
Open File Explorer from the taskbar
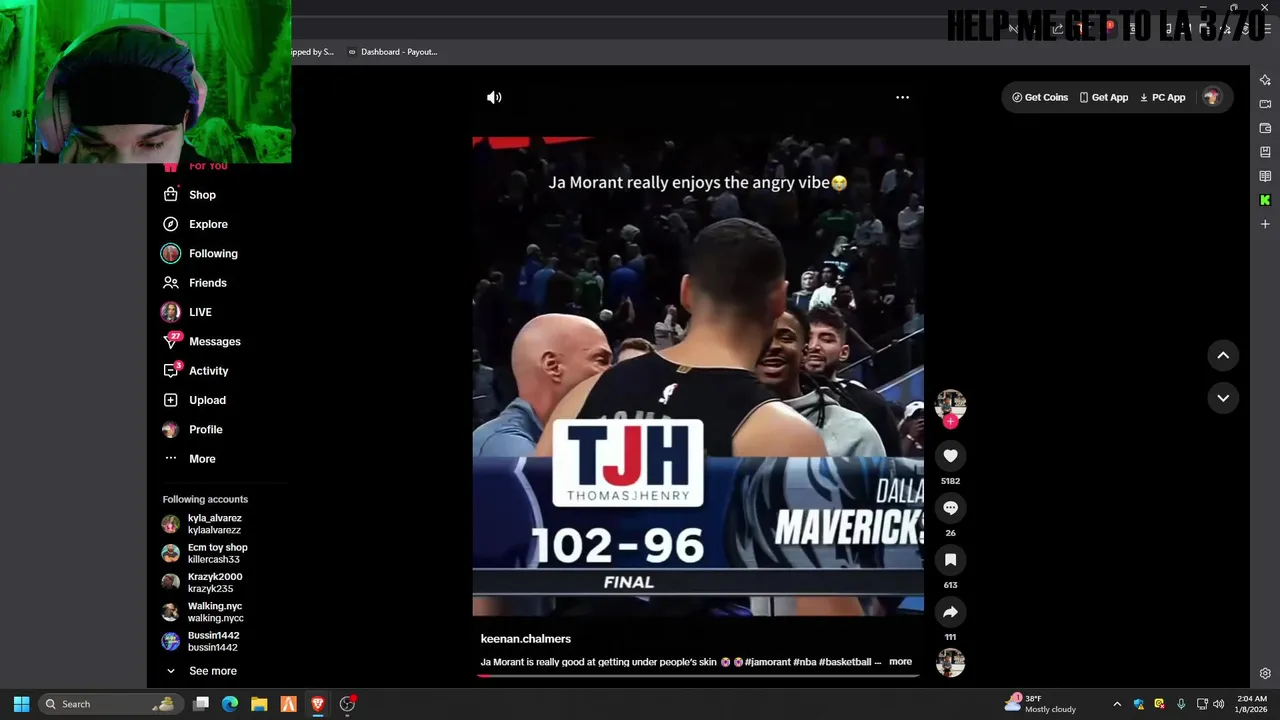click(x=259, y=704)
